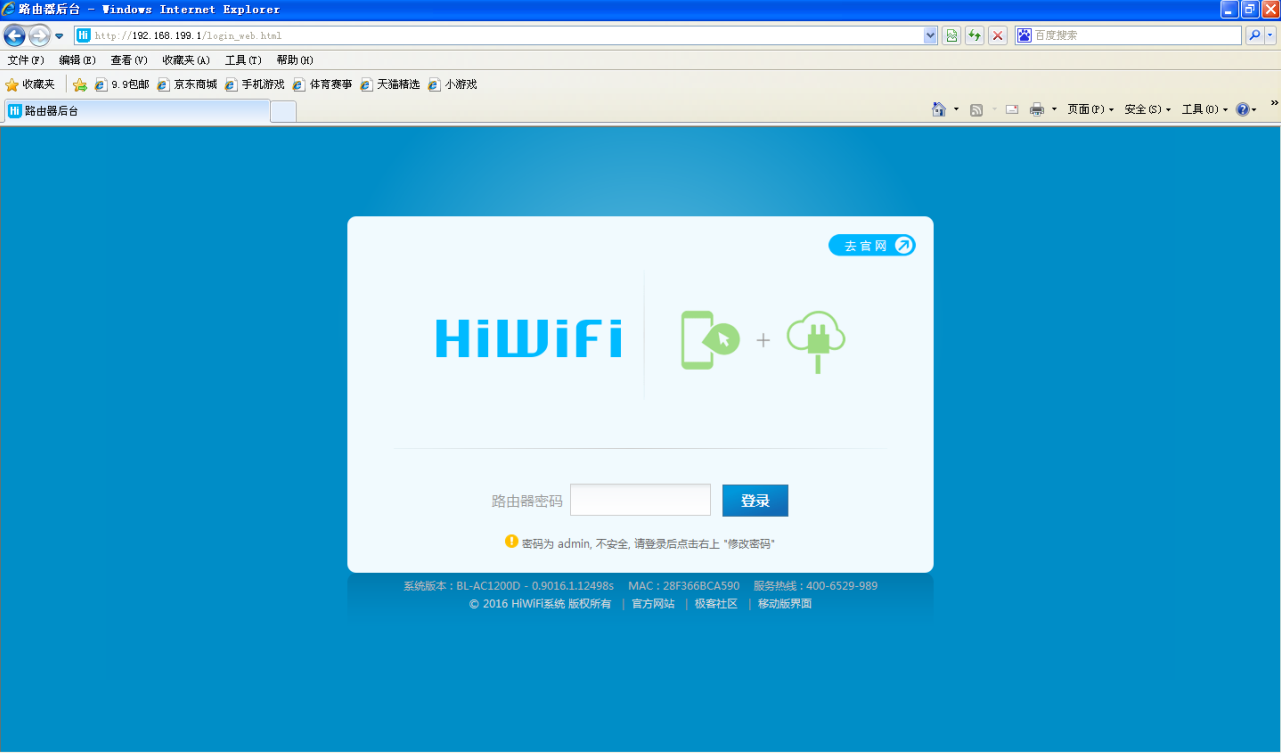
Task: Click the router password input field
Action: (x=640, y=499)
